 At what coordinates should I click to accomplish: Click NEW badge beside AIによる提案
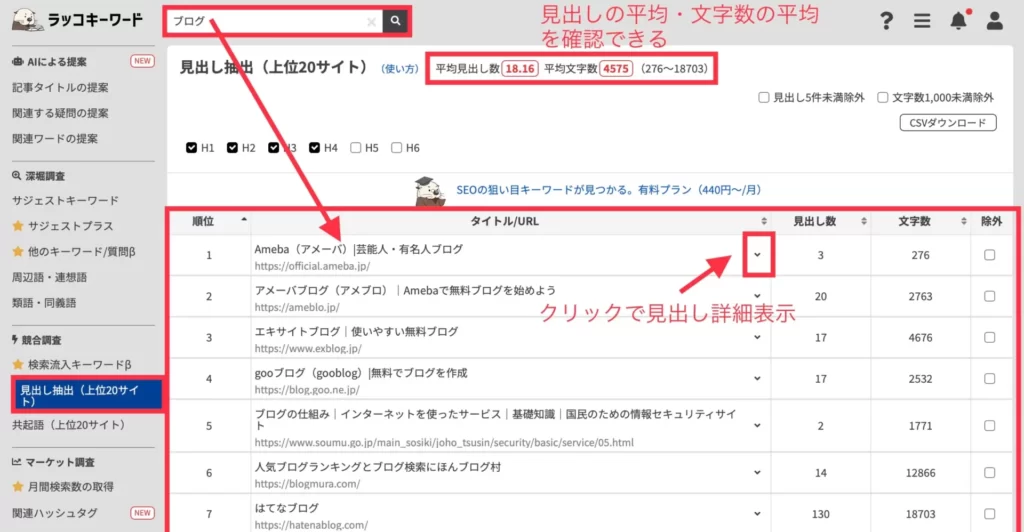142,61
